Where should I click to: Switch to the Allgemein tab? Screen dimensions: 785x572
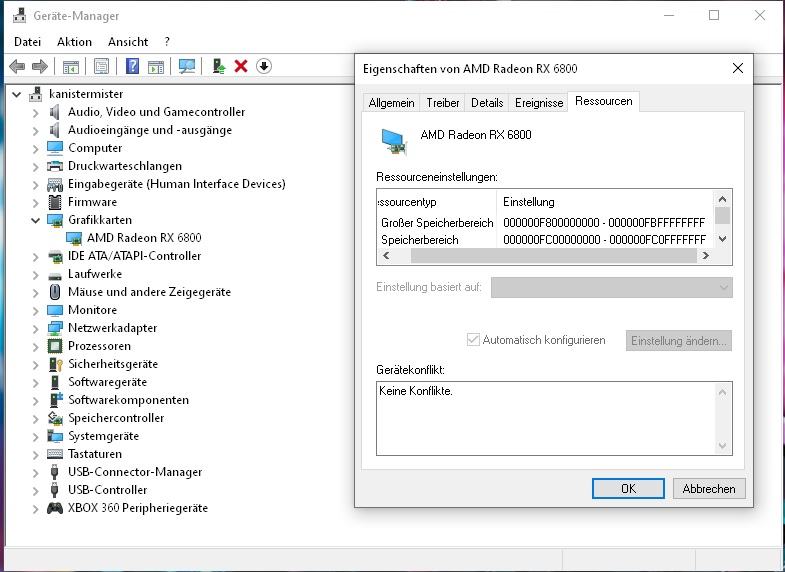tap(391, 103)
